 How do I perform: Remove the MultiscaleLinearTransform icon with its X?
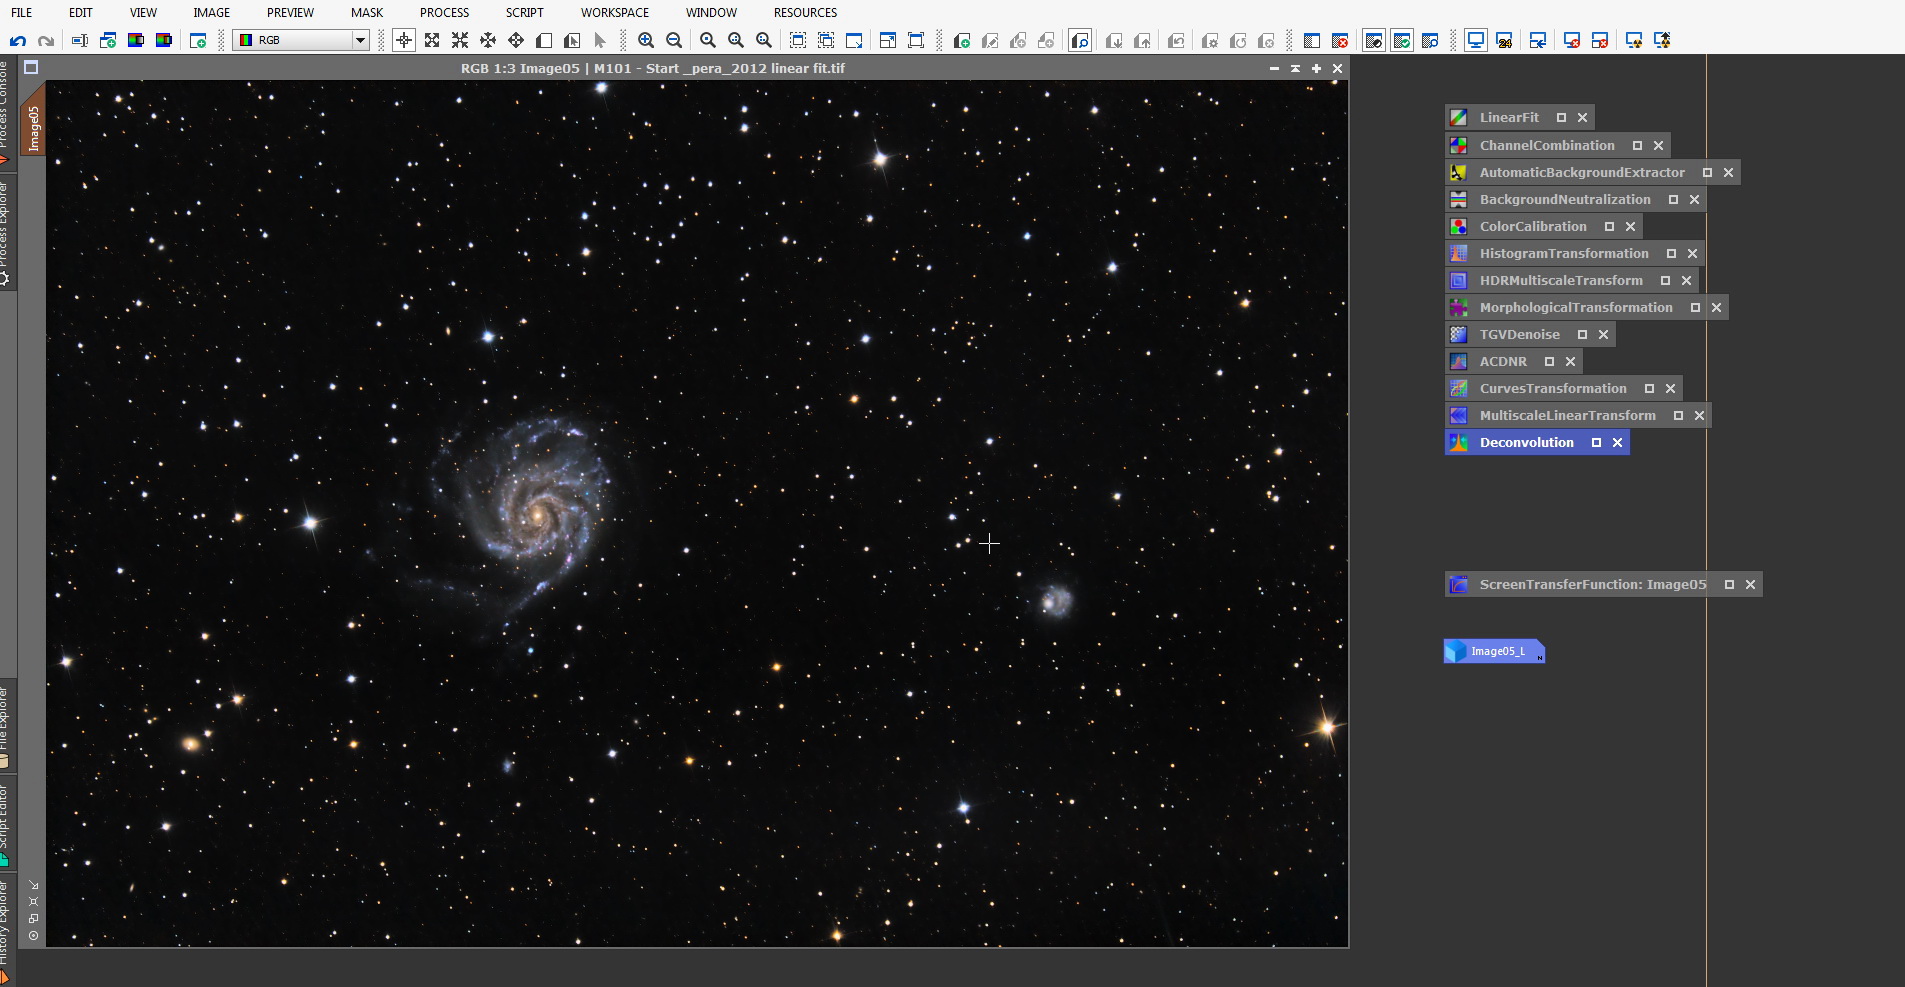point(1699,415)
